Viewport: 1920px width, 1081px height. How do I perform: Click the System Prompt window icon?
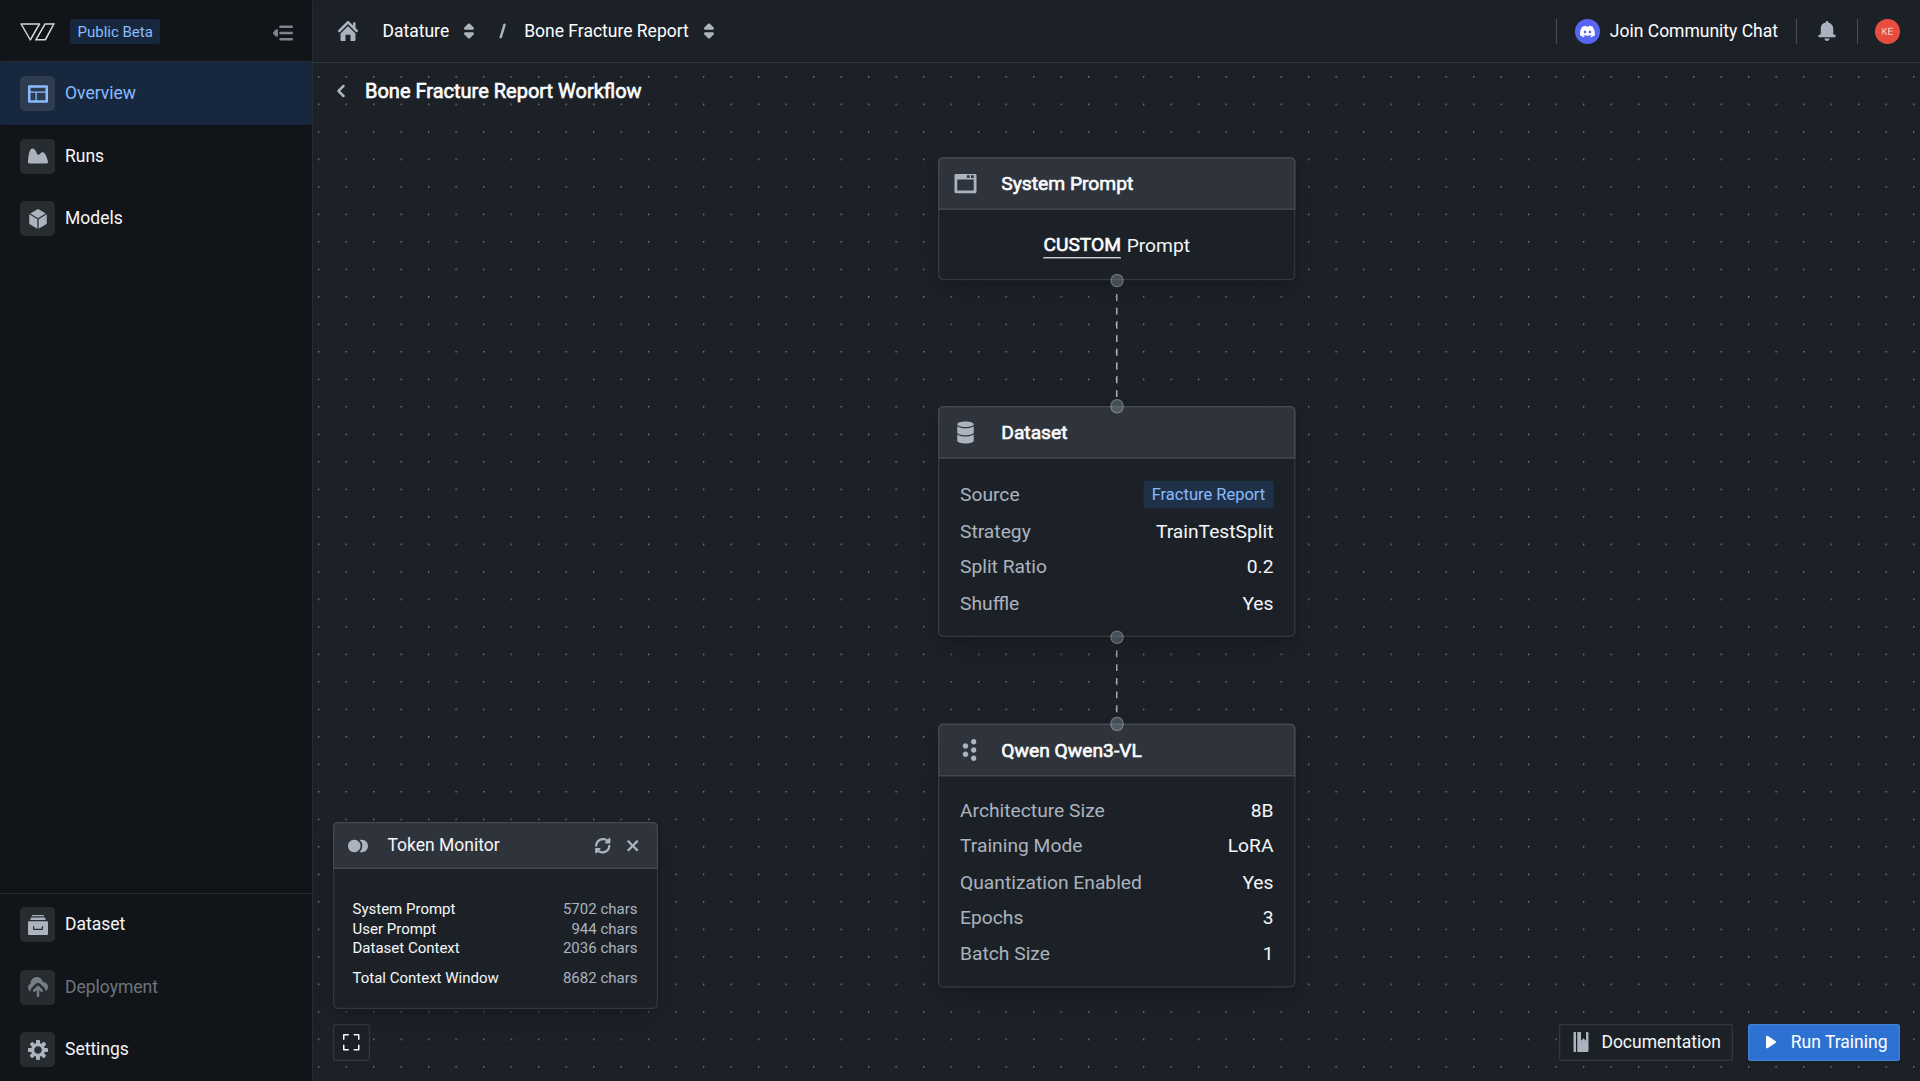pyautogui.click(x=965, y=184)
